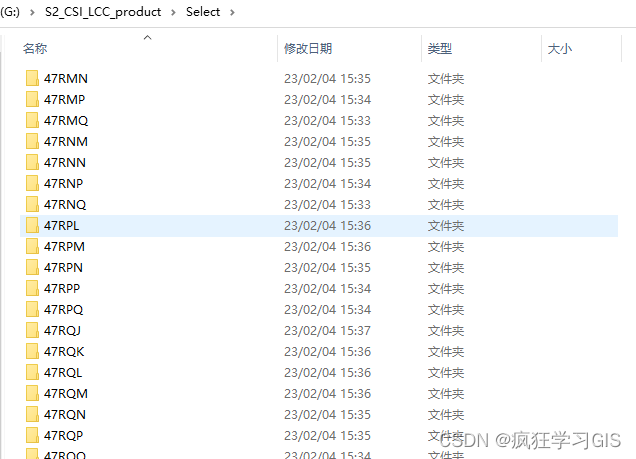Expand the chevron after S2_CSI_LCC_product breadcrumb
The height and width of the screenshot is (459, 636).
point(173,13)
